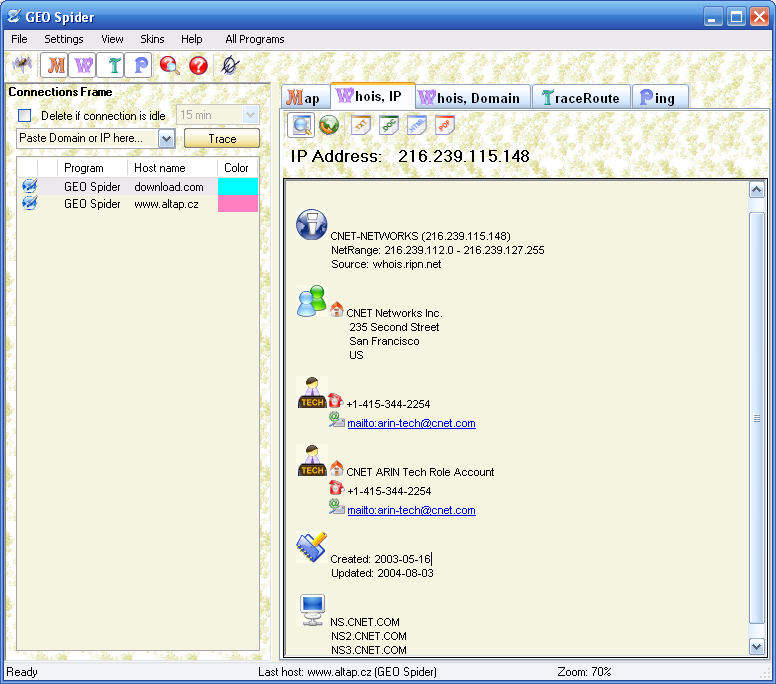The width and height of the screenshot is (776, 684).
Task: Click the green T TraceRoute toolbar button
Action: coord(110,65)
